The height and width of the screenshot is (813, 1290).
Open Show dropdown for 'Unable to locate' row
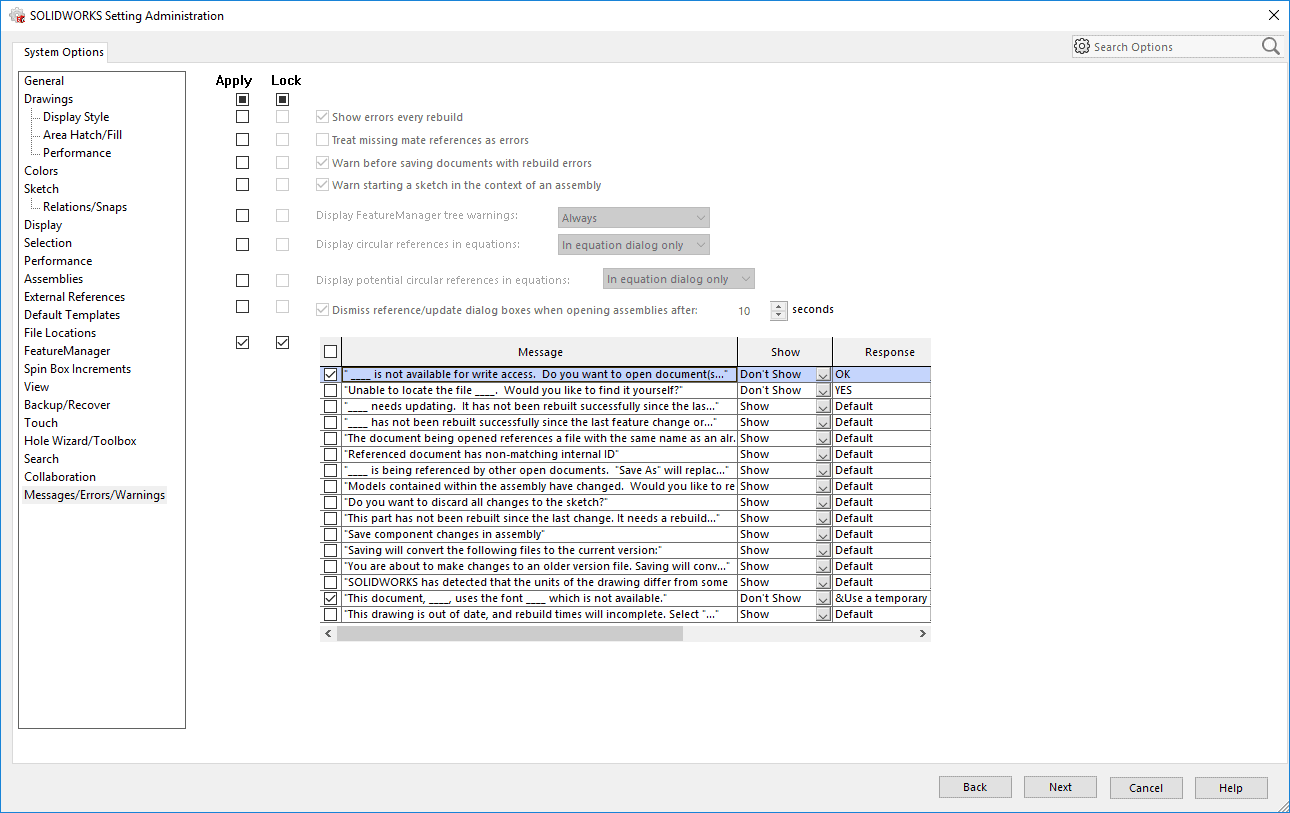pyautogui.click(x=823, y=391)
